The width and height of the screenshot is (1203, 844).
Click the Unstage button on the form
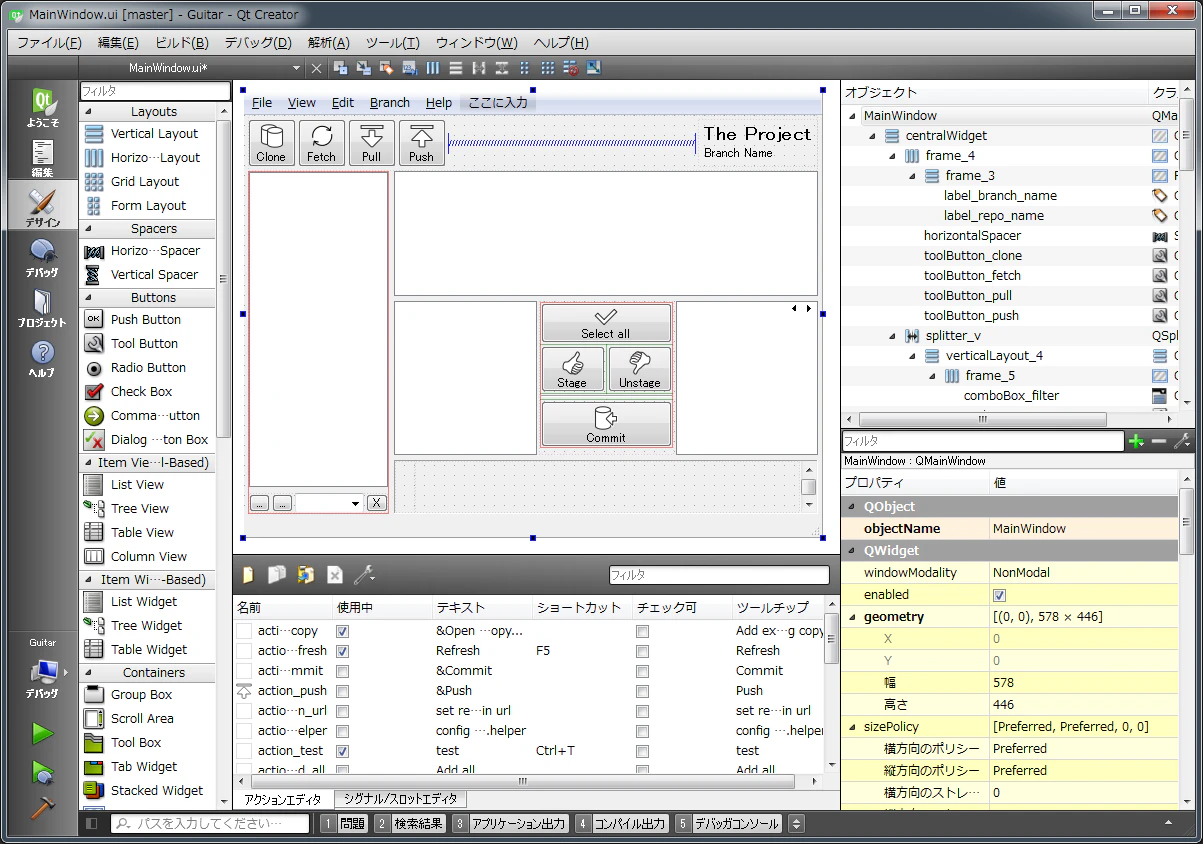coord(640,370)
